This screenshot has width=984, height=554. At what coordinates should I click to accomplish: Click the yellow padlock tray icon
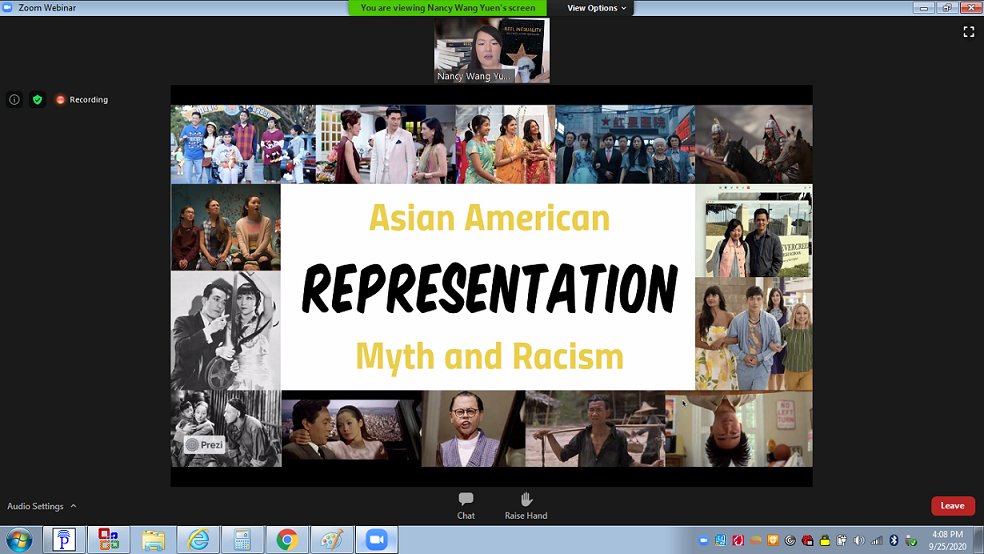point(825,540)
